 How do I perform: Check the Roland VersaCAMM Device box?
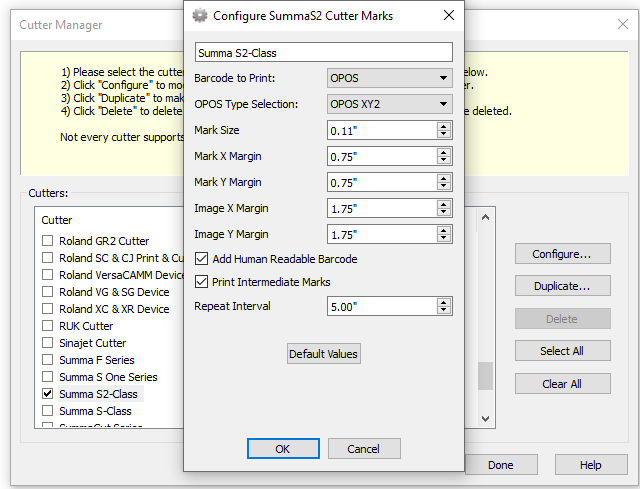click(48, 275)
